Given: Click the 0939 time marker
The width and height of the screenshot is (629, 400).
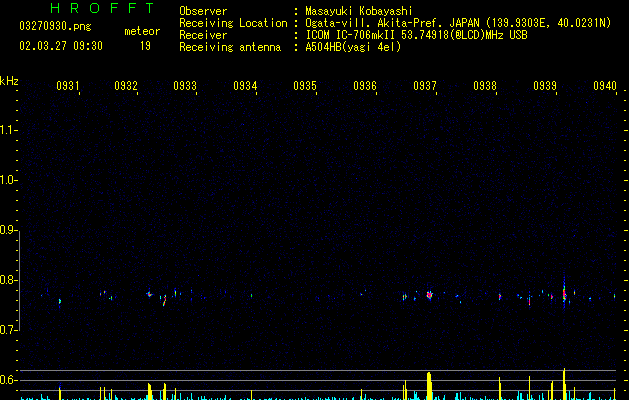Looking at the screenshot, I should click(545, 86).
